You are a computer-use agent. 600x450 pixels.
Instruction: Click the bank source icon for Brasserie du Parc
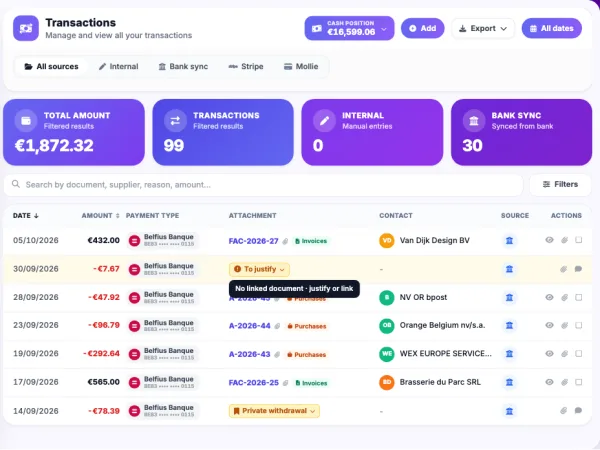point(509,382)
